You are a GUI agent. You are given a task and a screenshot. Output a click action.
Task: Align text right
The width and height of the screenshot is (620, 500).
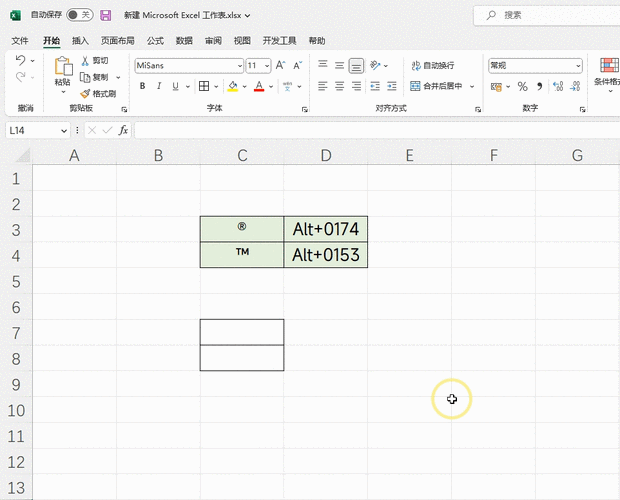point(356,86)
